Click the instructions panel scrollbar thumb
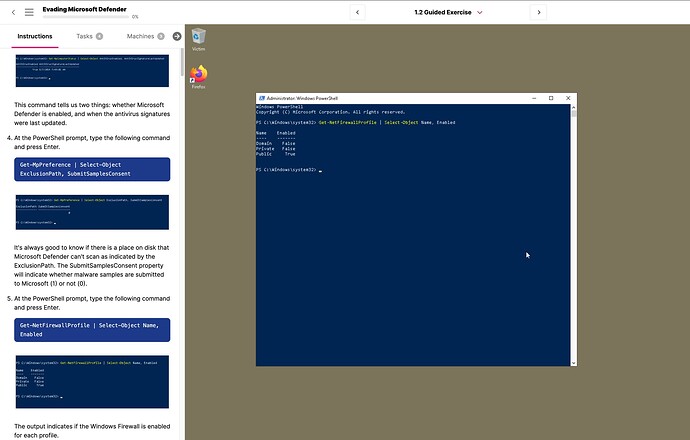690x440 pixels. 182,62
